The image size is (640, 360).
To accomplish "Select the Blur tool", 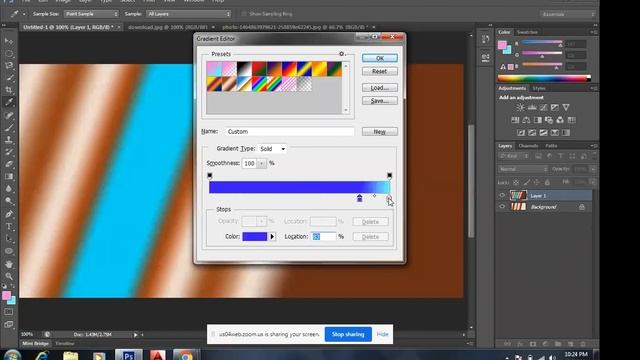I will (x=9, y=189).
